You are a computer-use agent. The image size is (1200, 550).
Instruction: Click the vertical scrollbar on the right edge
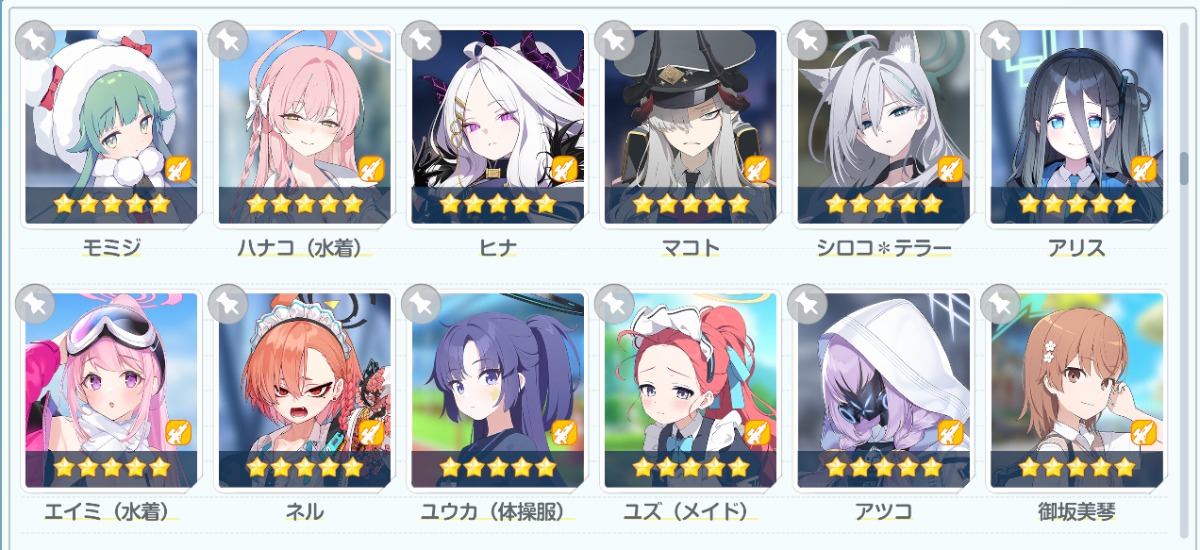coord(1185,181)
